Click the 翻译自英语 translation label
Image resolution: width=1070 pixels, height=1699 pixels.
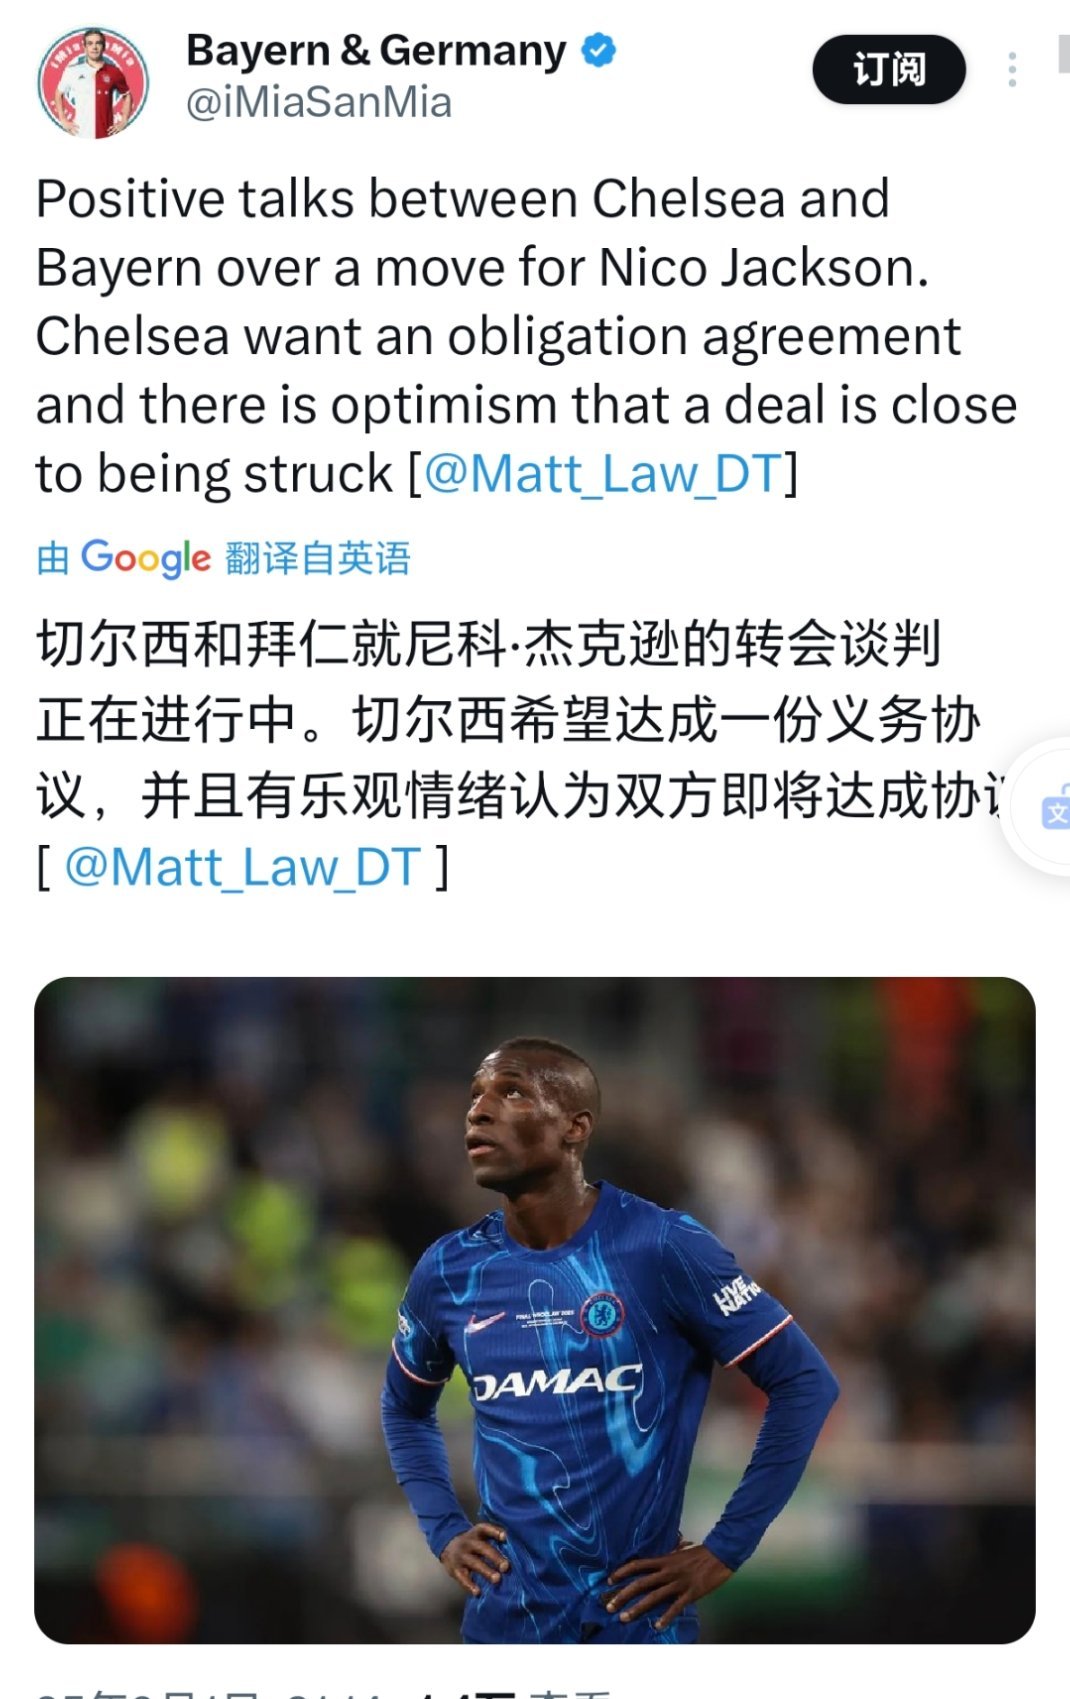coord(318,558)
